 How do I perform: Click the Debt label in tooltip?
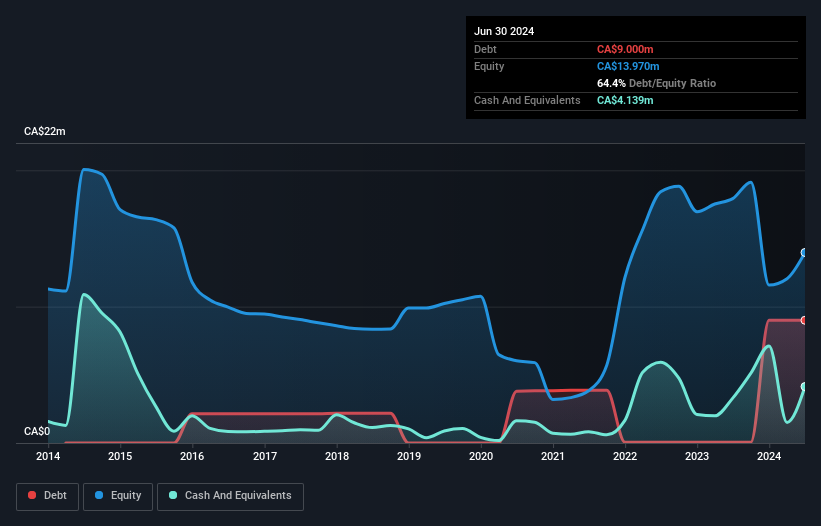(x=485, y=49)
